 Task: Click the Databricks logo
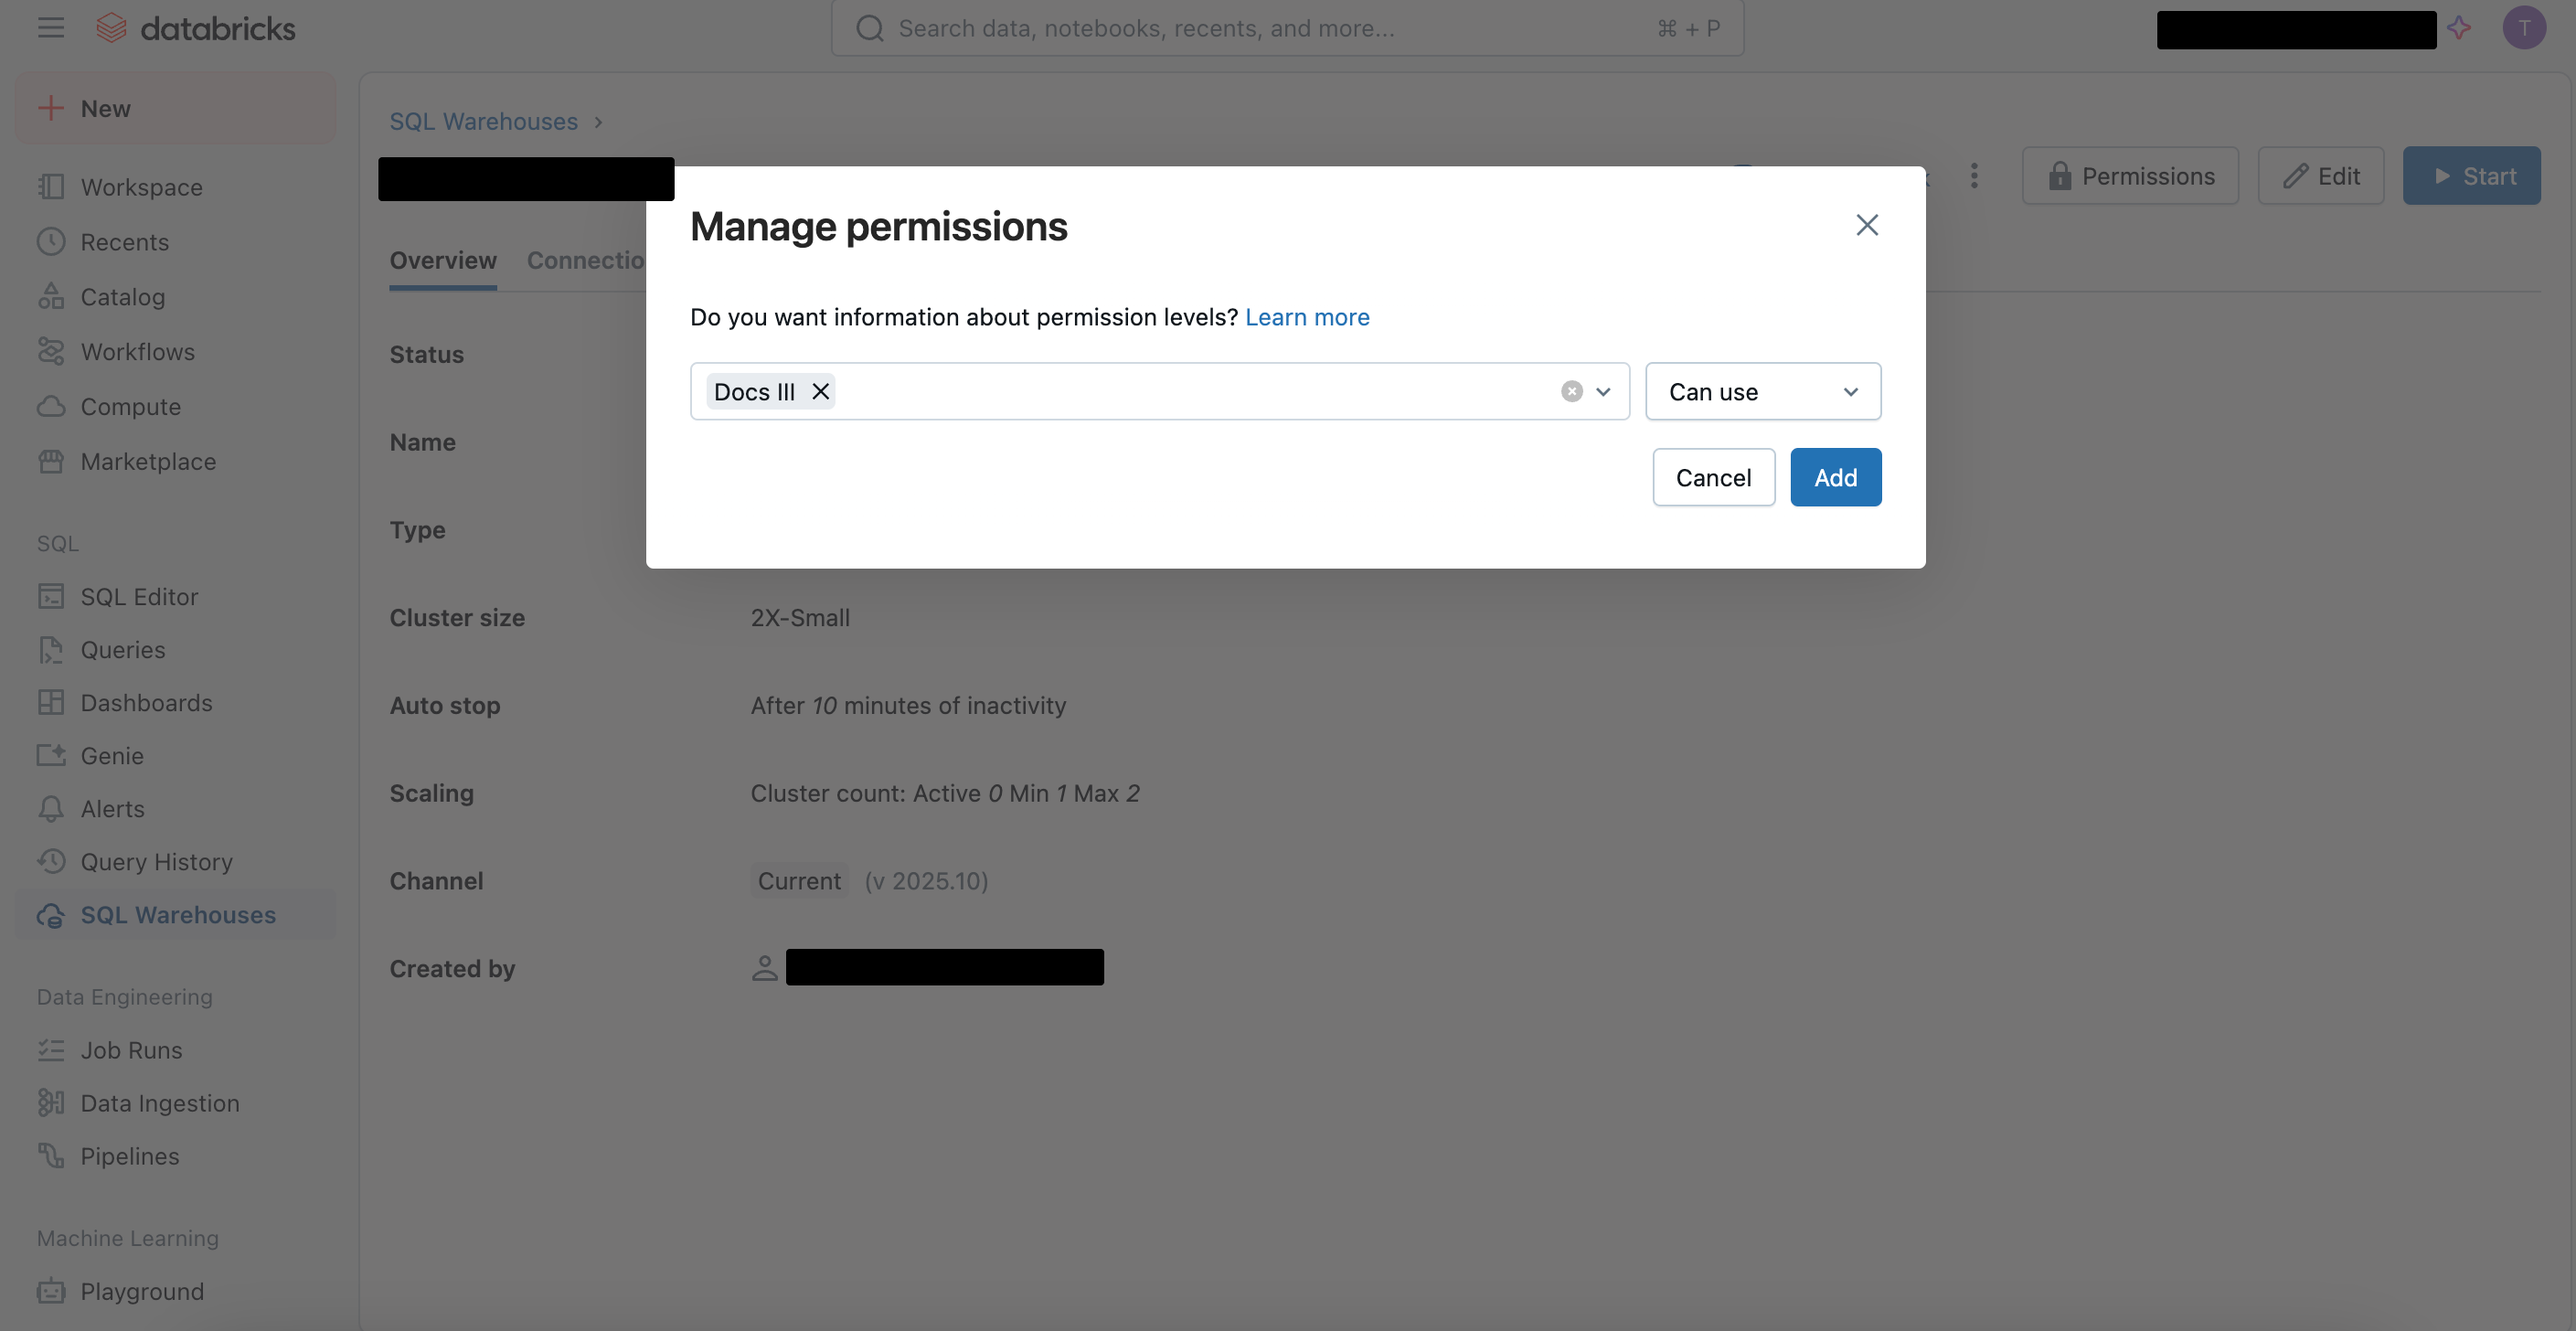pos(195,28)
